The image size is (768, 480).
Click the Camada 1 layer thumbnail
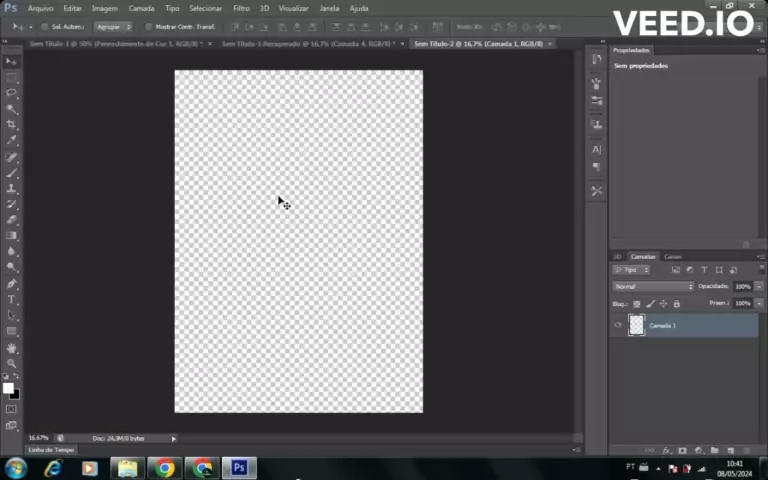coord(636,325)
